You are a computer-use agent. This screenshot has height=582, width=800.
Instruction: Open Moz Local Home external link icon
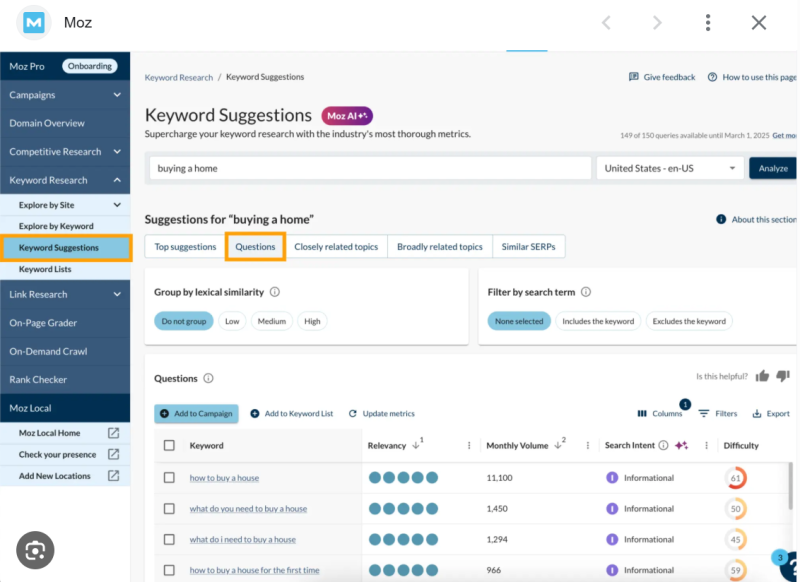[113, 433]
